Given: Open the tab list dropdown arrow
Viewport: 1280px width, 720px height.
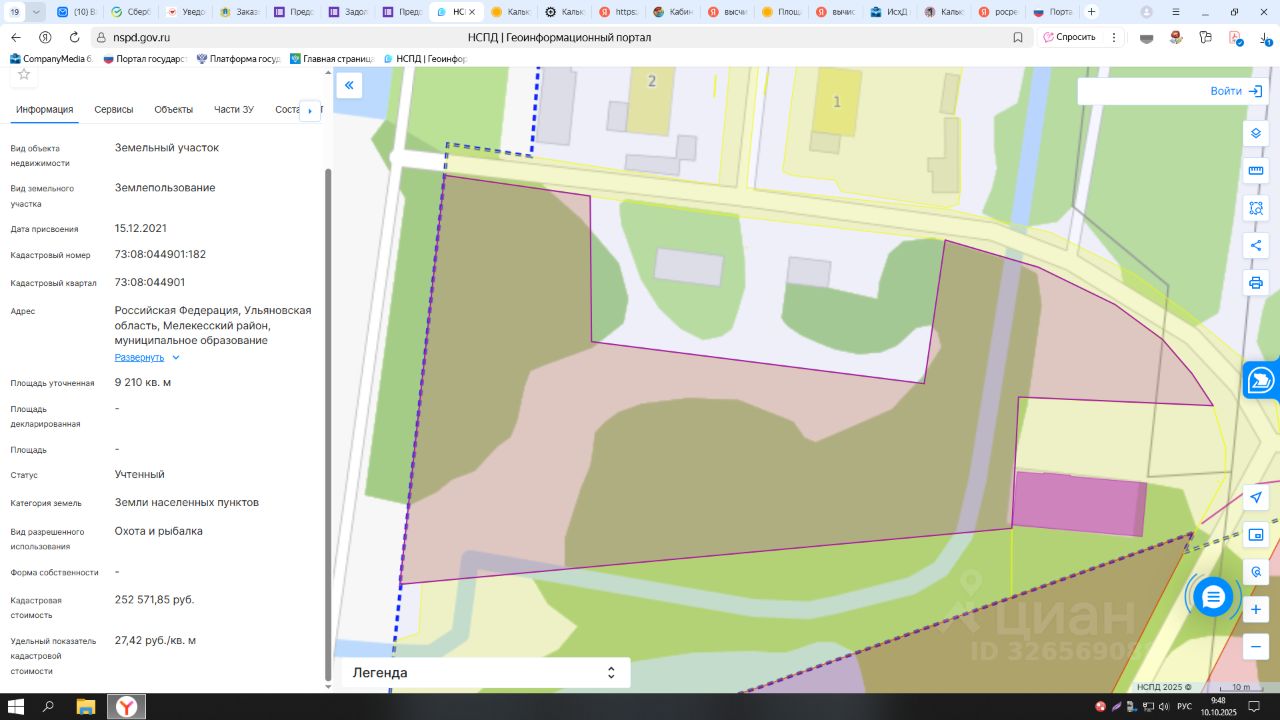Looking at the screenshot, I should tap(37, 12).
